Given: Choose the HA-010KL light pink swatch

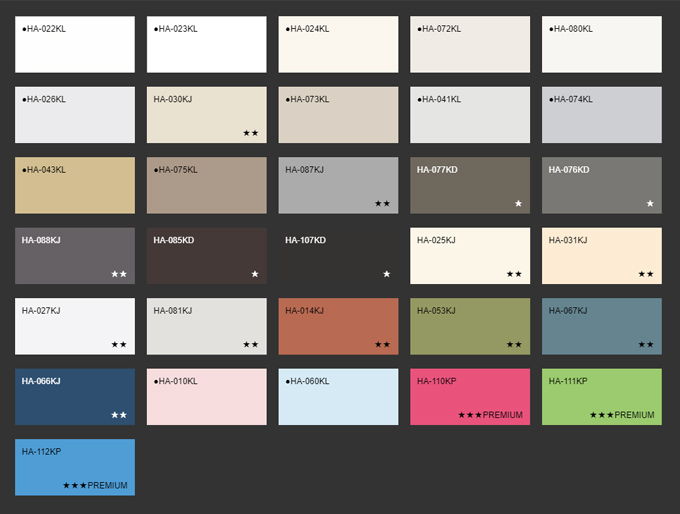Looking at the screenshot, I should tap(207, 397).
